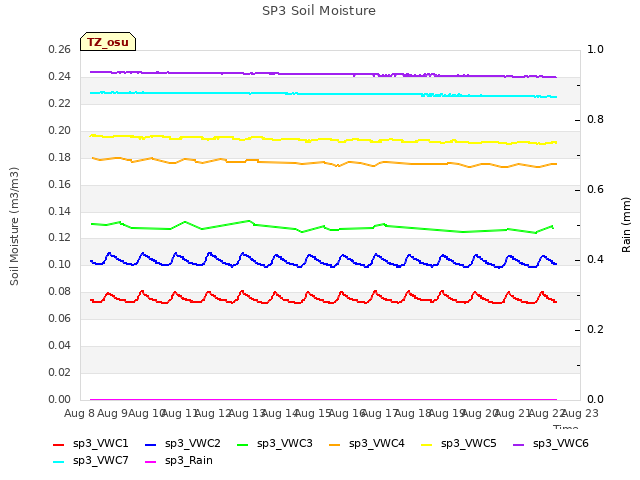Click the Aug 23 date tick label

coord(580,413)
